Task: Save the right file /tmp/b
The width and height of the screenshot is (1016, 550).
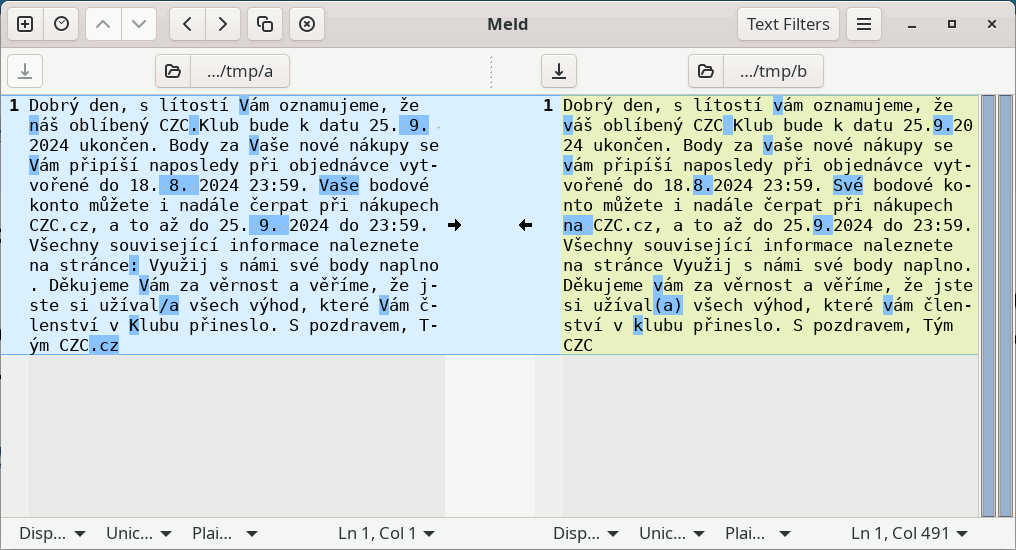Action: point(559,71)
